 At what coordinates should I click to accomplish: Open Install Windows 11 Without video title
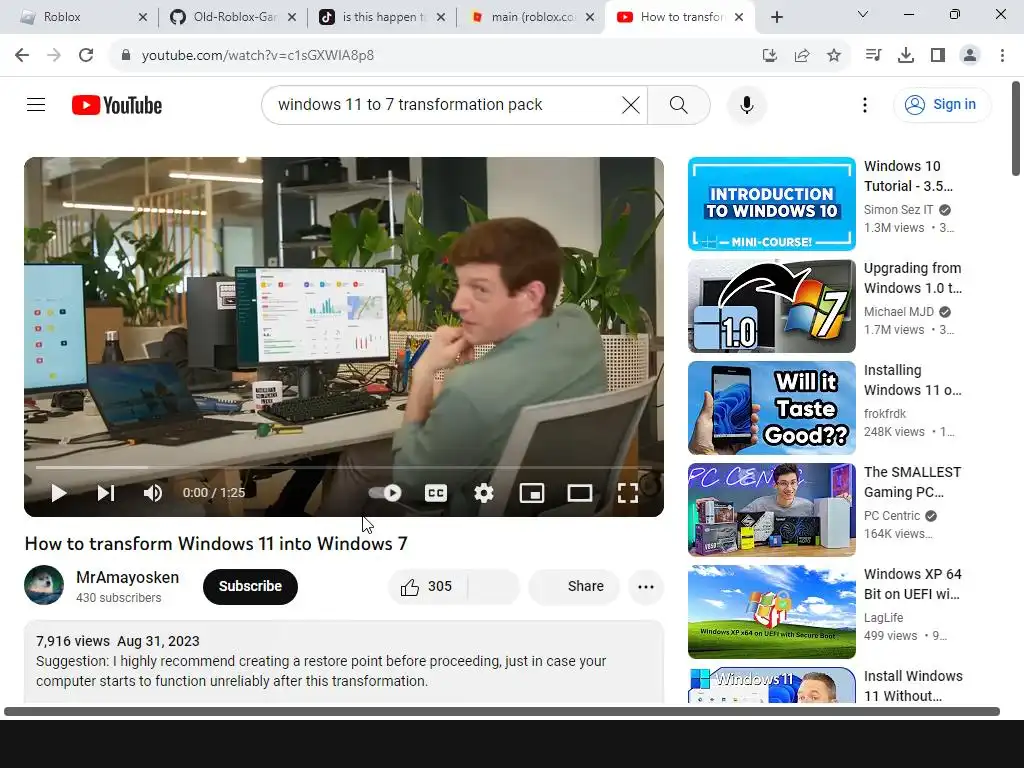913,686
